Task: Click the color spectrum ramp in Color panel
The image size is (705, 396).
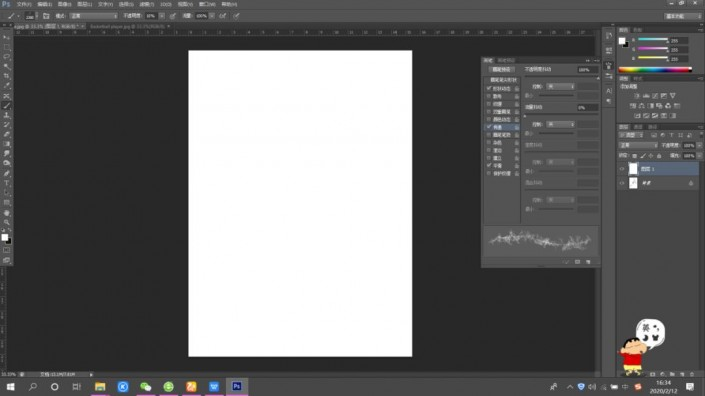Action: [x=655, y=70]
